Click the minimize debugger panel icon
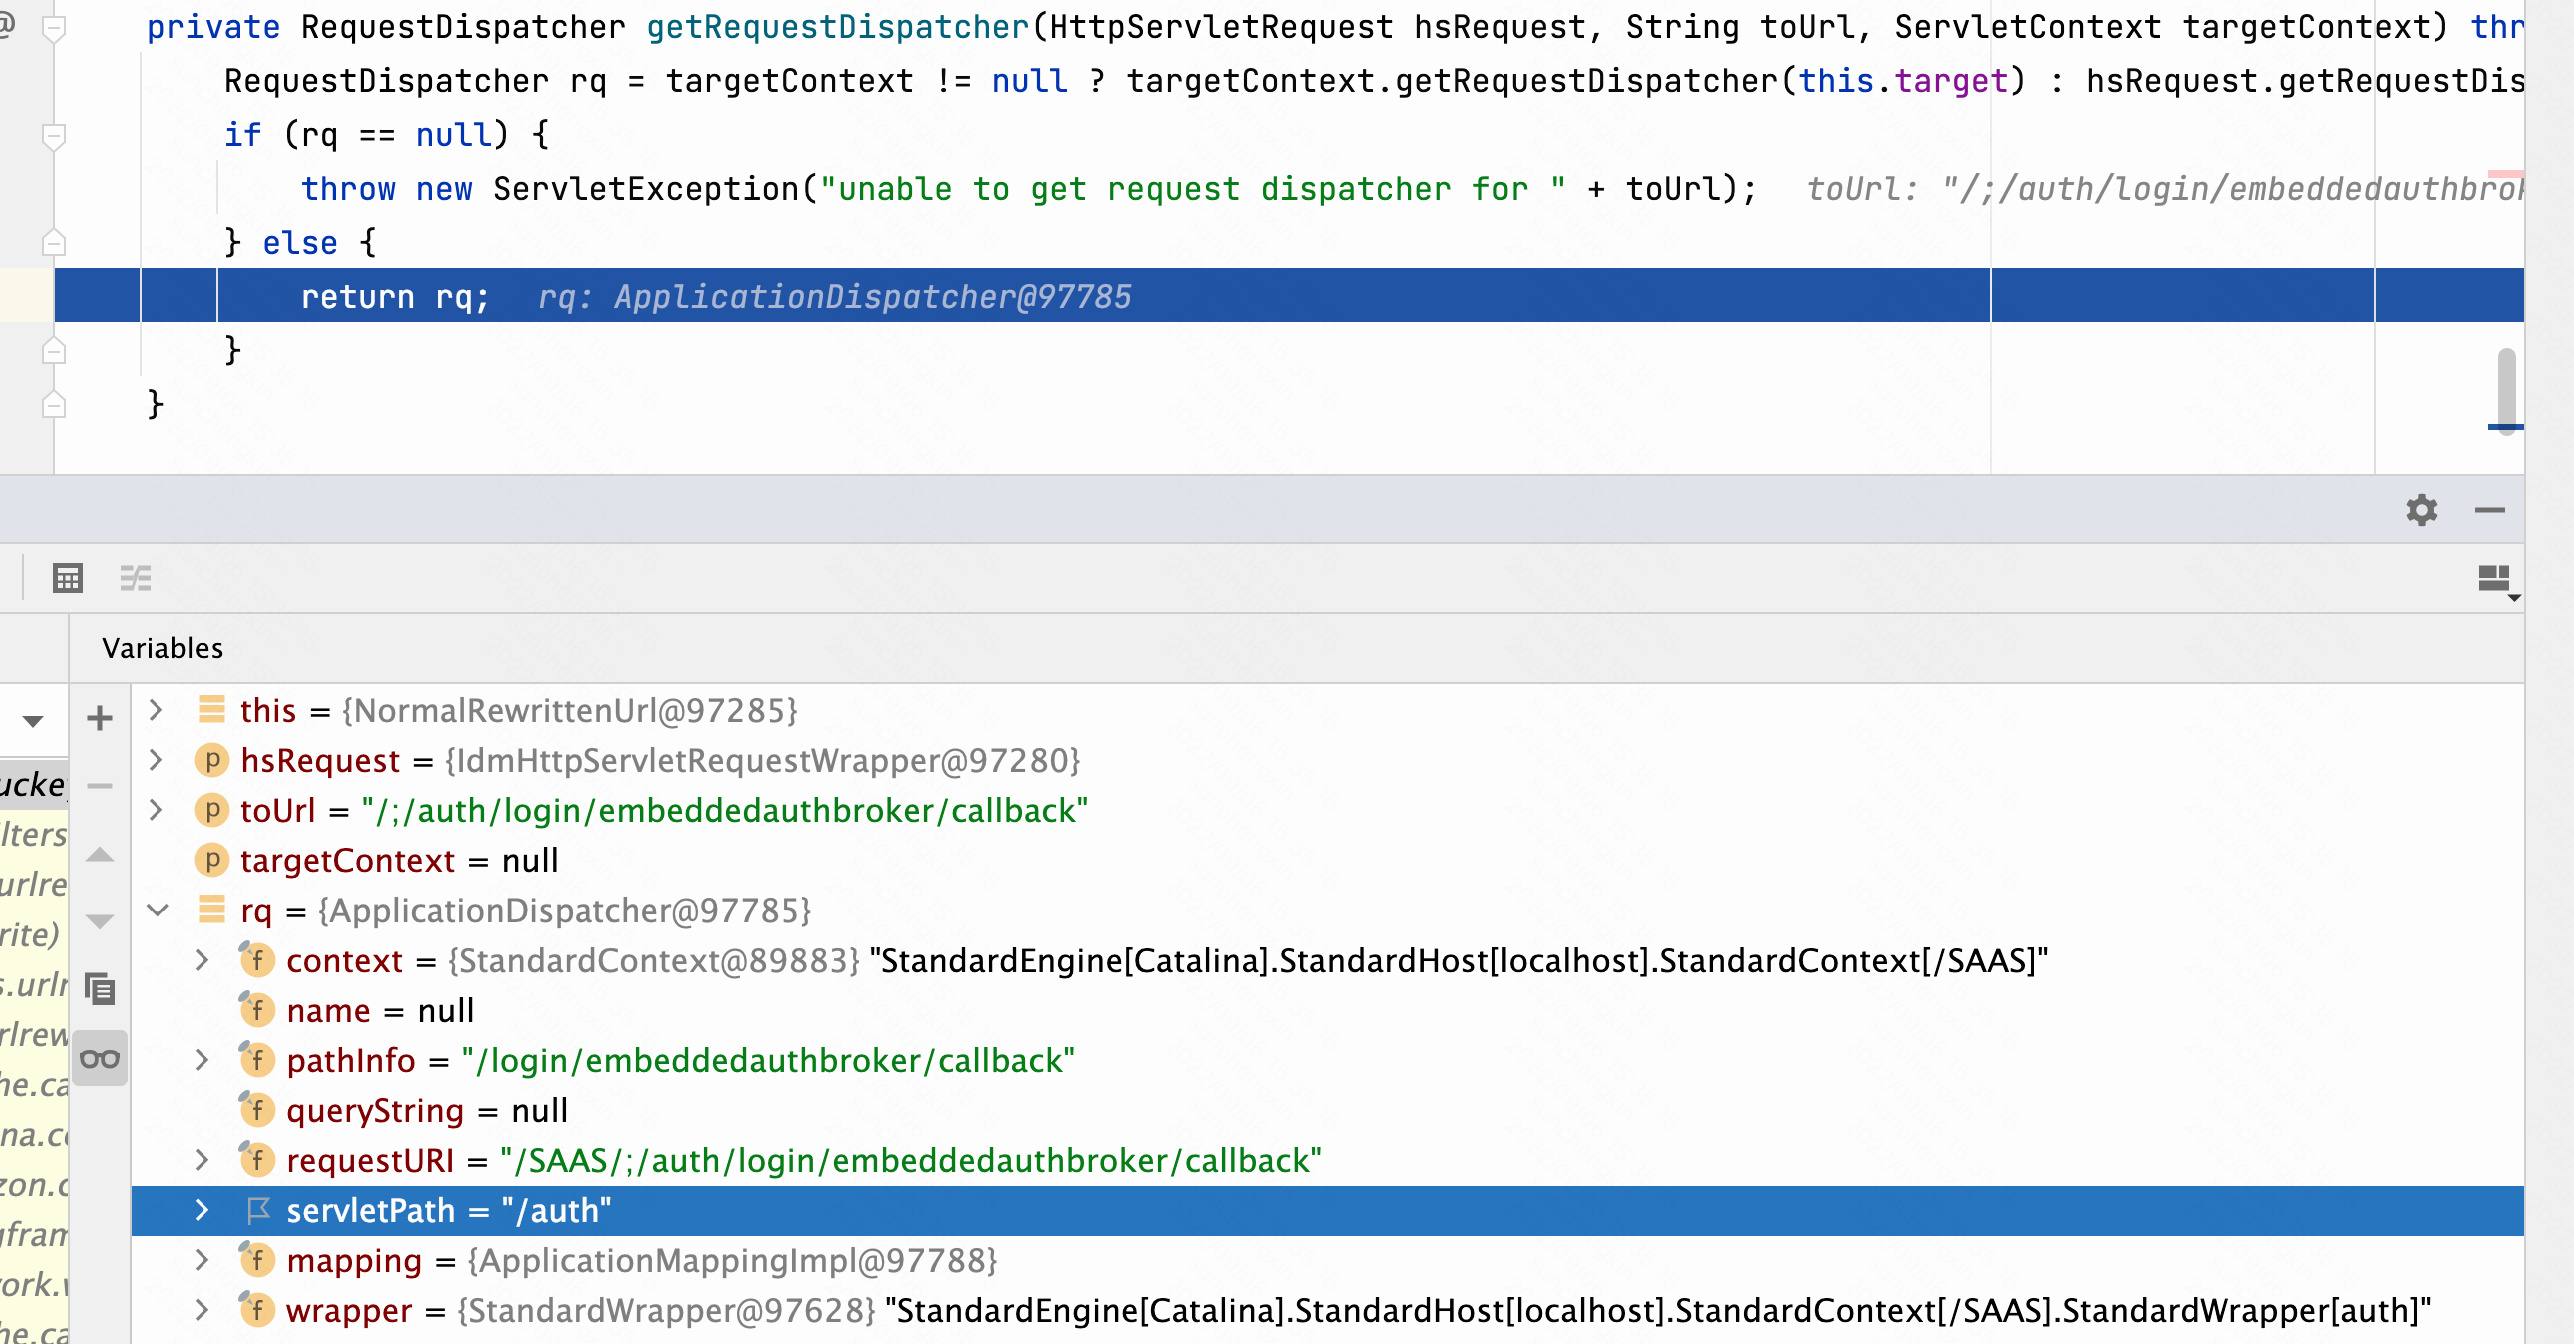The width and height of the screenshot is (2574, 1344). pos(2491,509)
